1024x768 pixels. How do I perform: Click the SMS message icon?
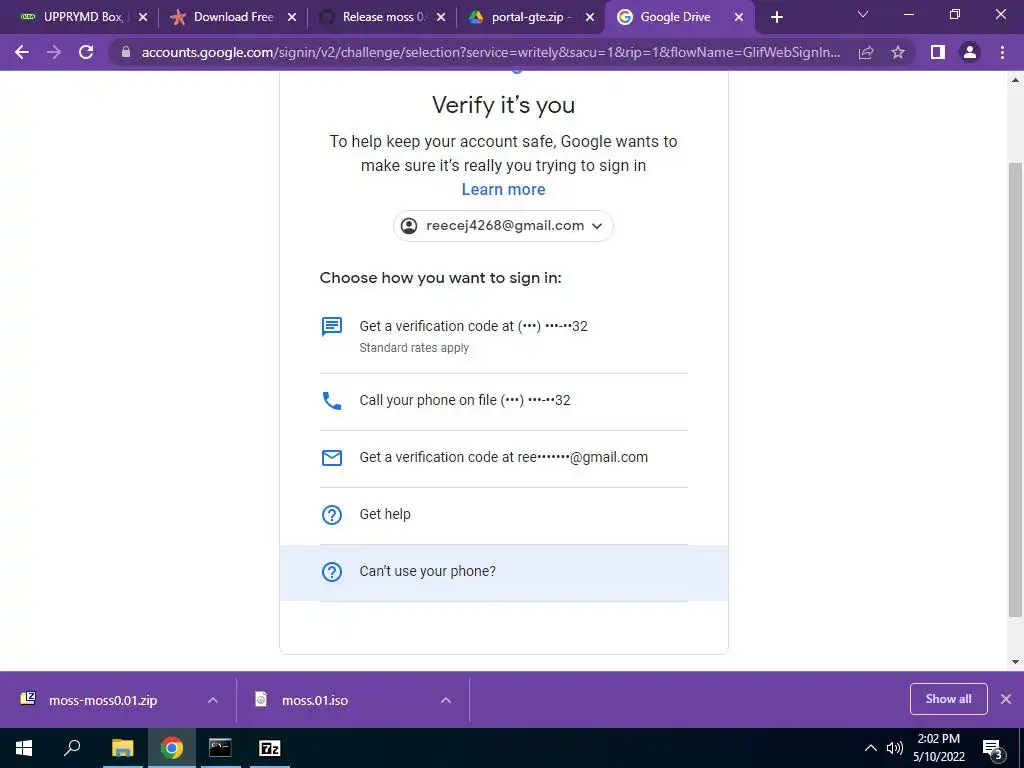[332, 327]
